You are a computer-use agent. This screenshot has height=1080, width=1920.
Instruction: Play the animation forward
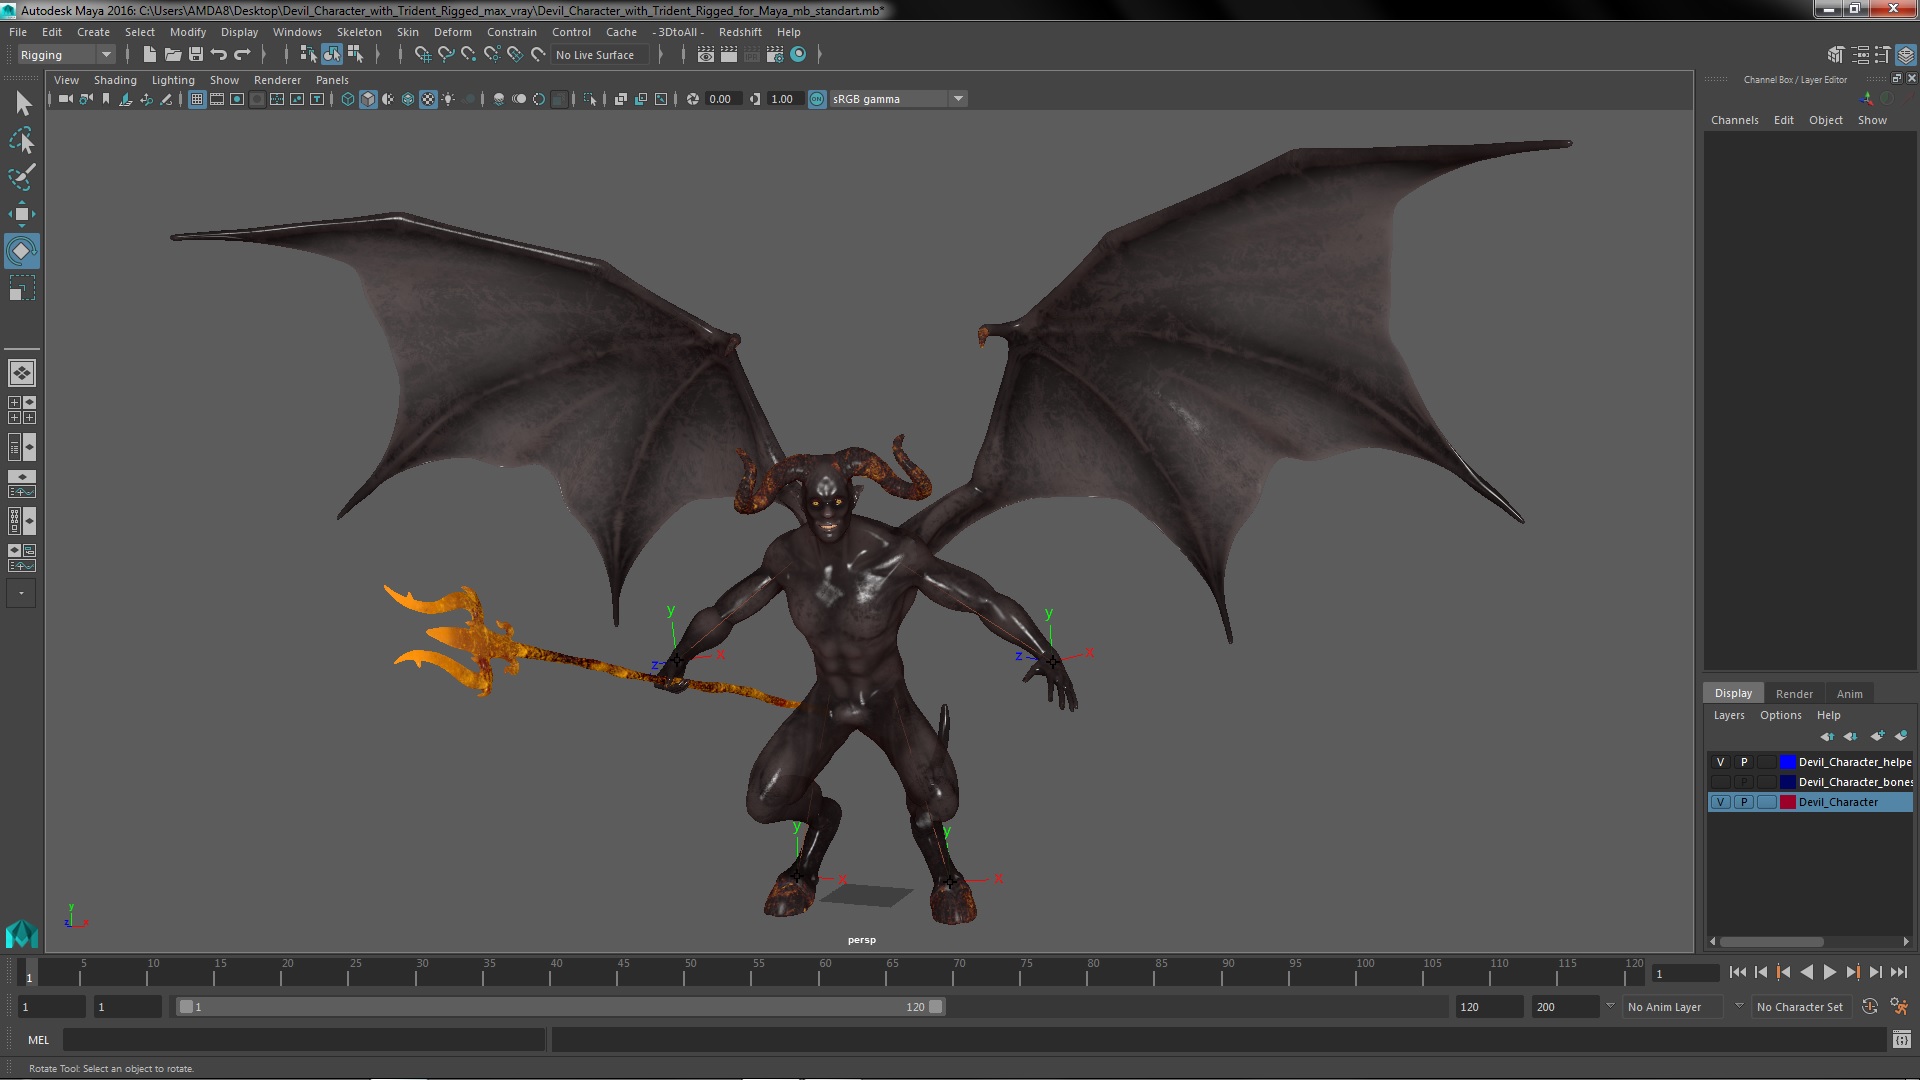tap(1829, 972)
